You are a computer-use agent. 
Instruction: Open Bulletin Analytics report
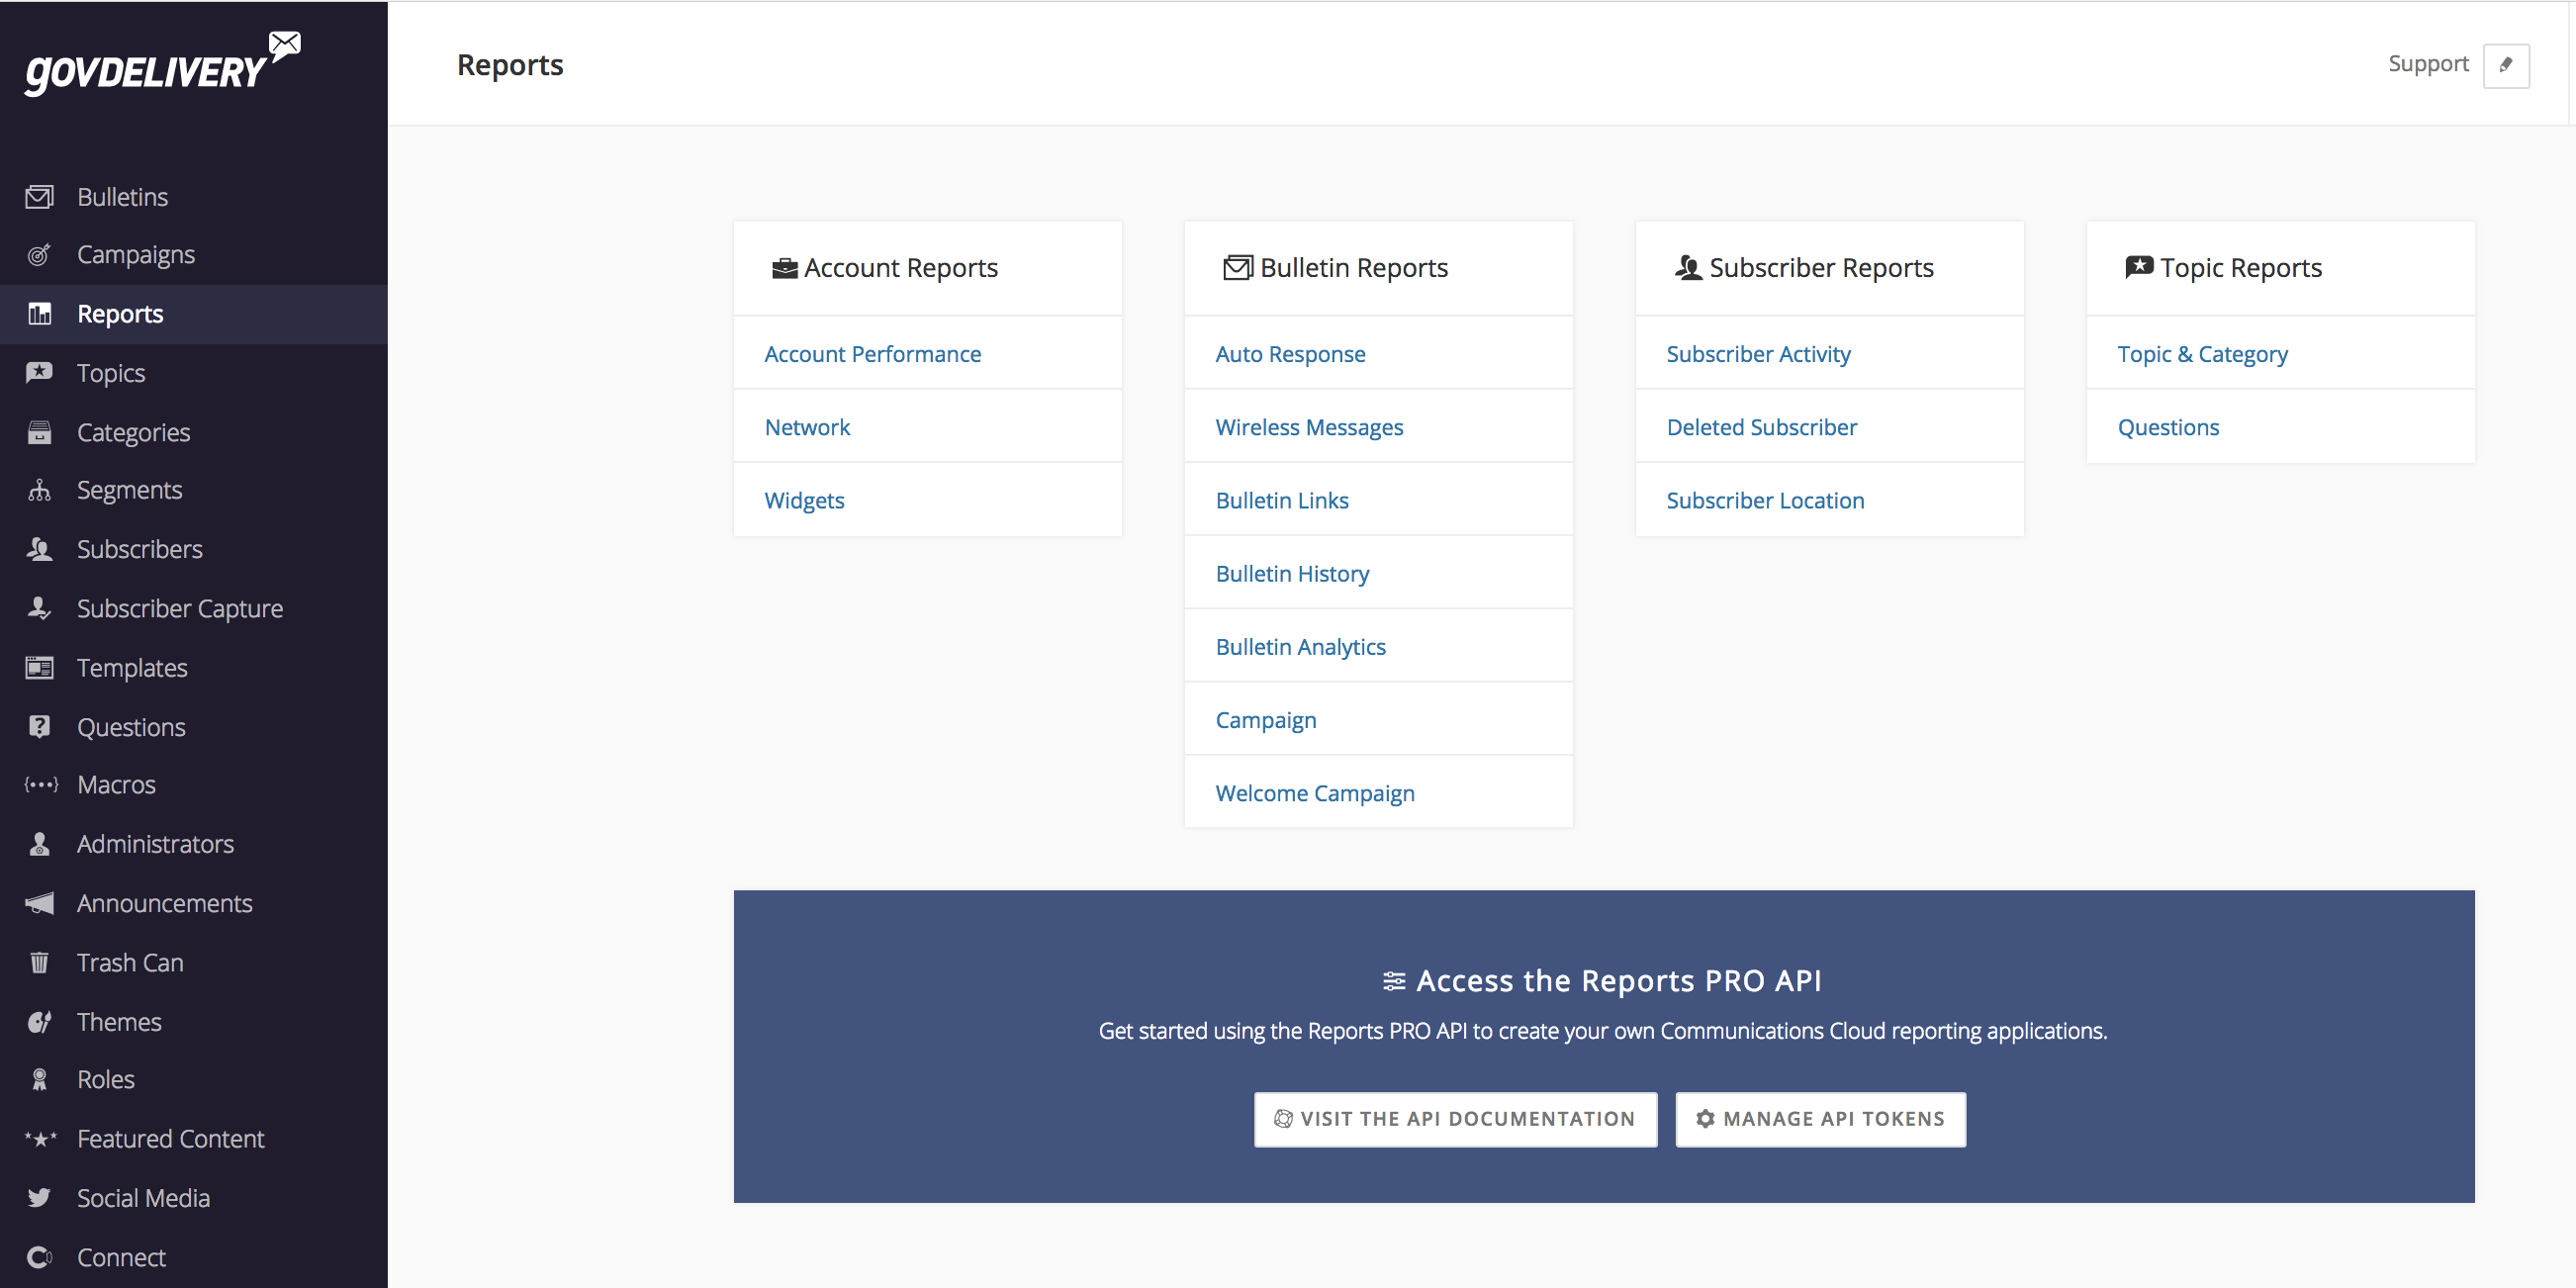pyautogui.click(x=1300, y=646)
